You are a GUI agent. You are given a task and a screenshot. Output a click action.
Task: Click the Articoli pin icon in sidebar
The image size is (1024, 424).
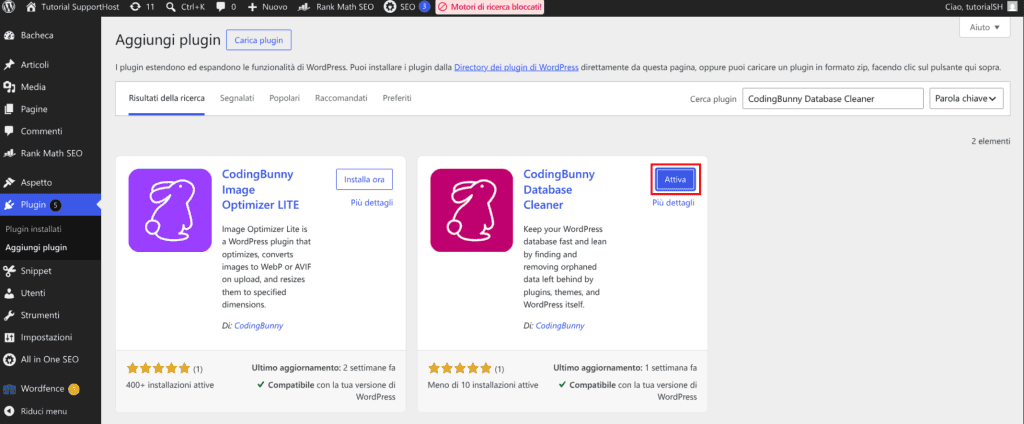click(x=9, y=65)
